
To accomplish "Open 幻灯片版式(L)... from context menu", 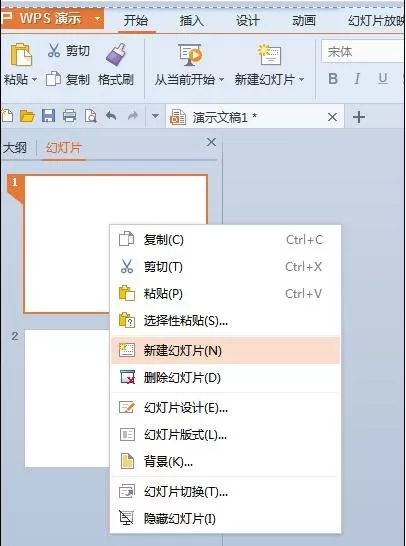I will click(225, 435).
